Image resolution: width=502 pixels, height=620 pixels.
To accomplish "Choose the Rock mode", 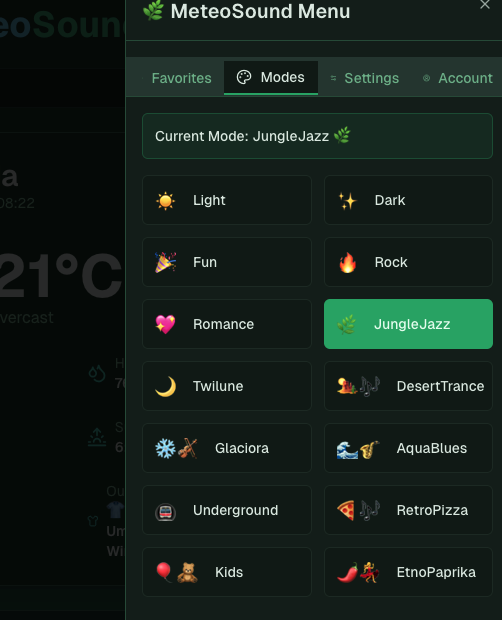I will tap(408, 262).
